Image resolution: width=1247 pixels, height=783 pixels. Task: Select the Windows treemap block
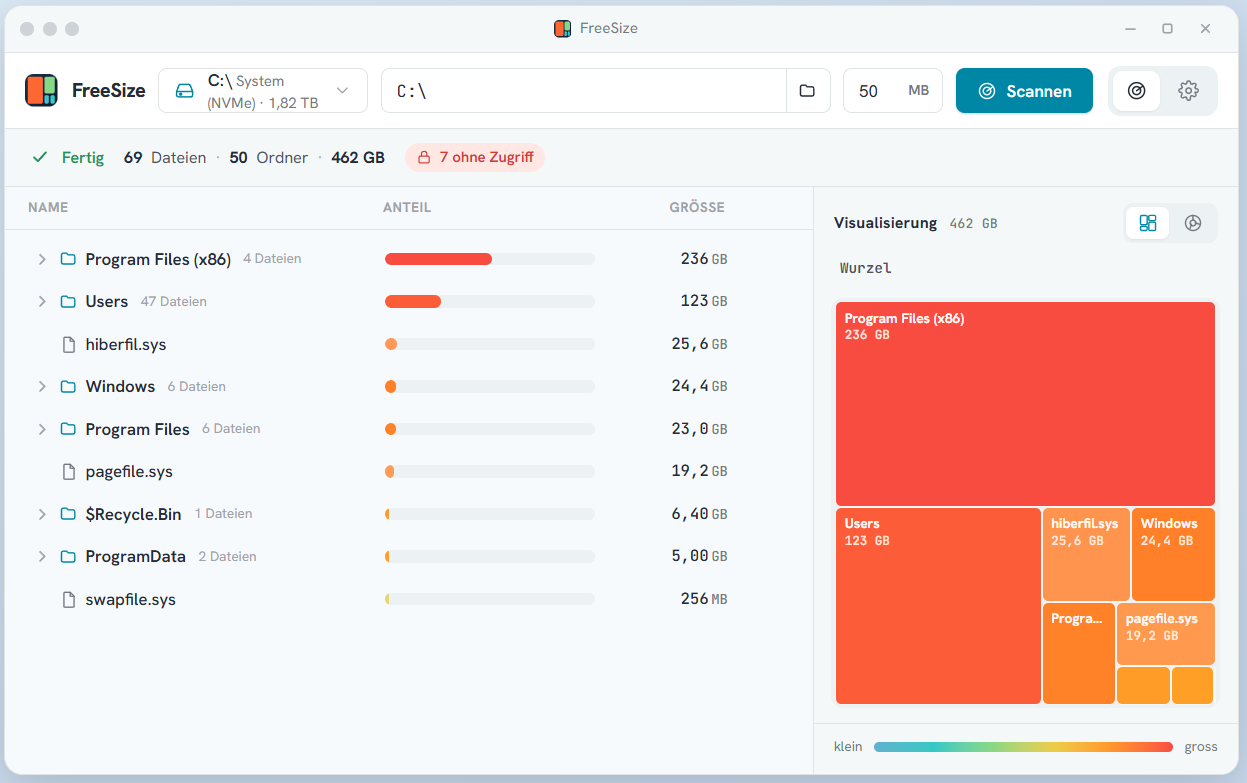click(x=1173, y=554)
